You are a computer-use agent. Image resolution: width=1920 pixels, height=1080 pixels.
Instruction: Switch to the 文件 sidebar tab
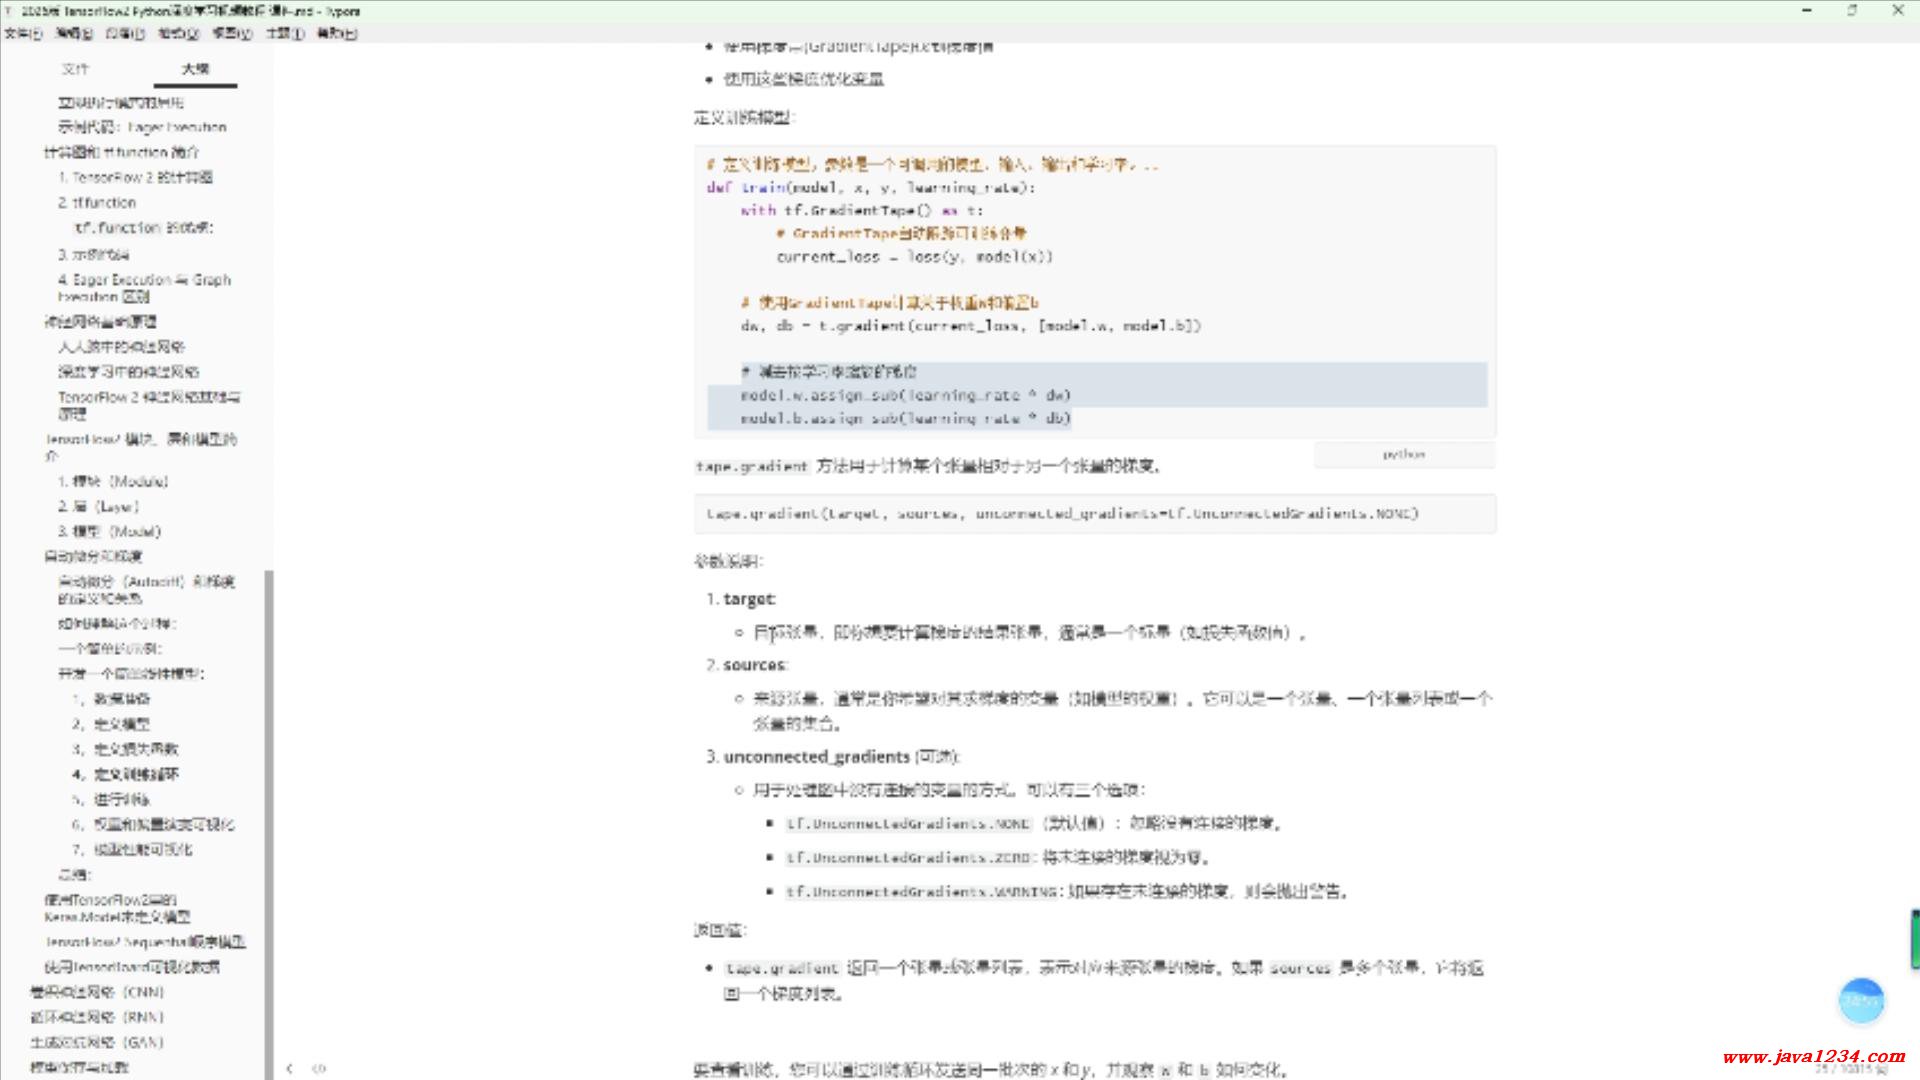pos(75,69)
